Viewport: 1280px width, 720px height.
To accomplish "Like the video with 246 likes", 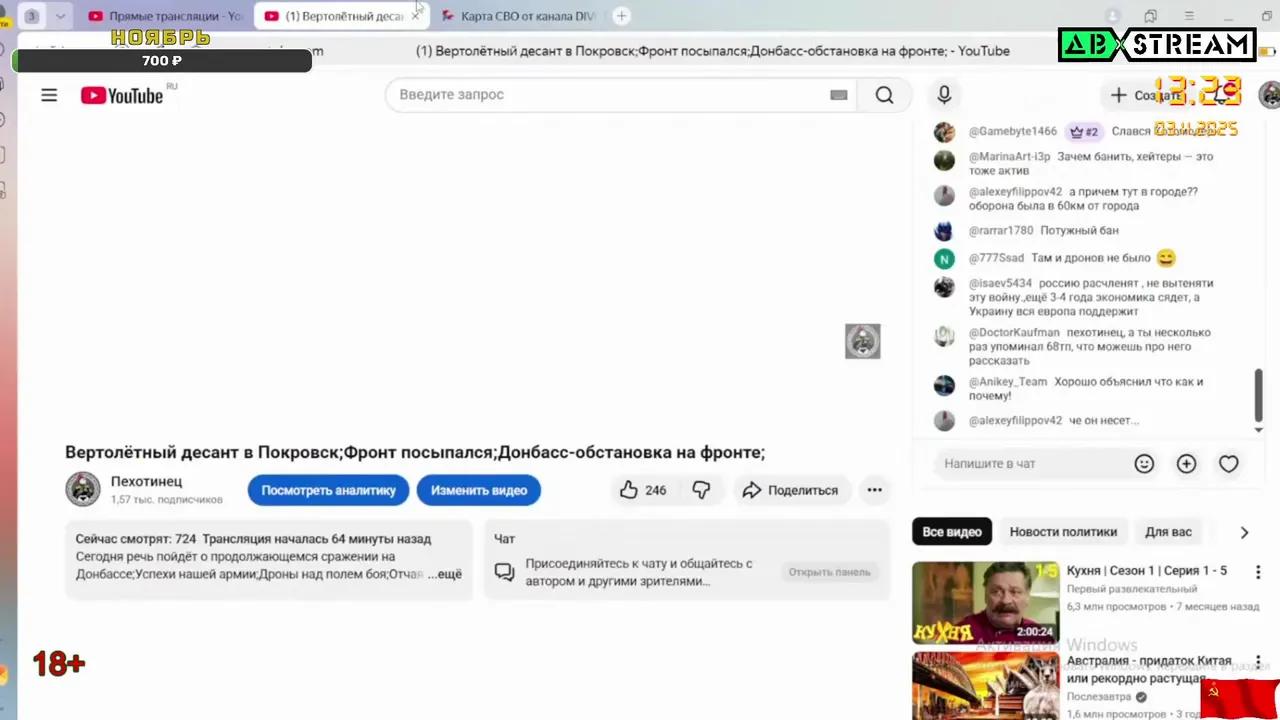I will tap(643, 490).
